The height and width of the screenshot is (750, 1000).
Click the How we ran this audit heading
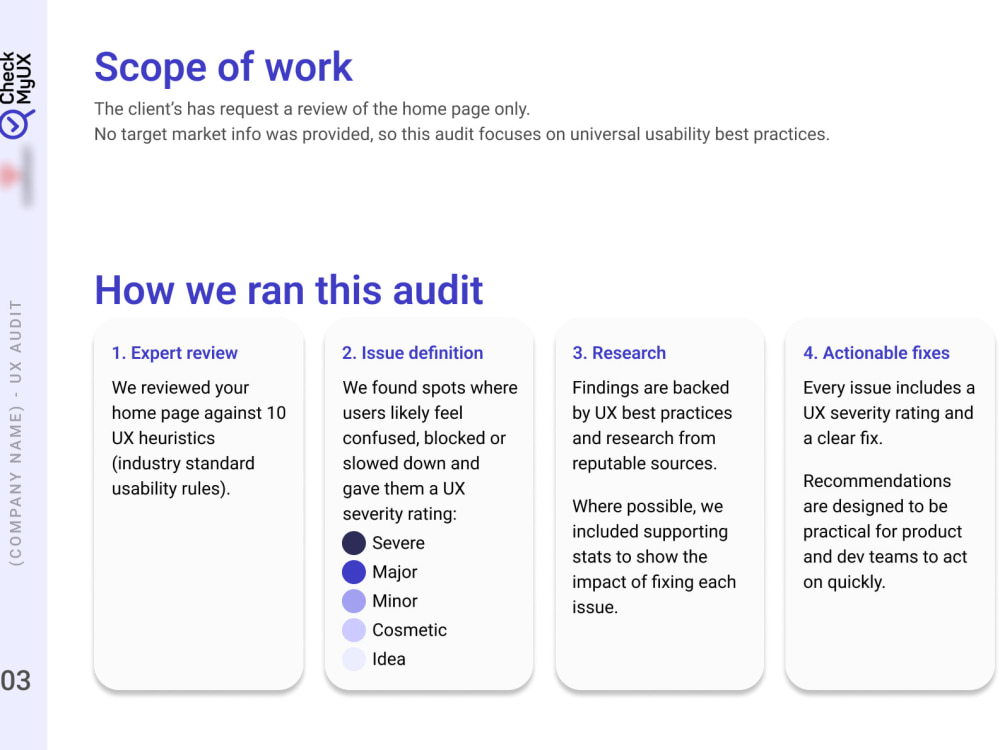(x=289, y=290)
